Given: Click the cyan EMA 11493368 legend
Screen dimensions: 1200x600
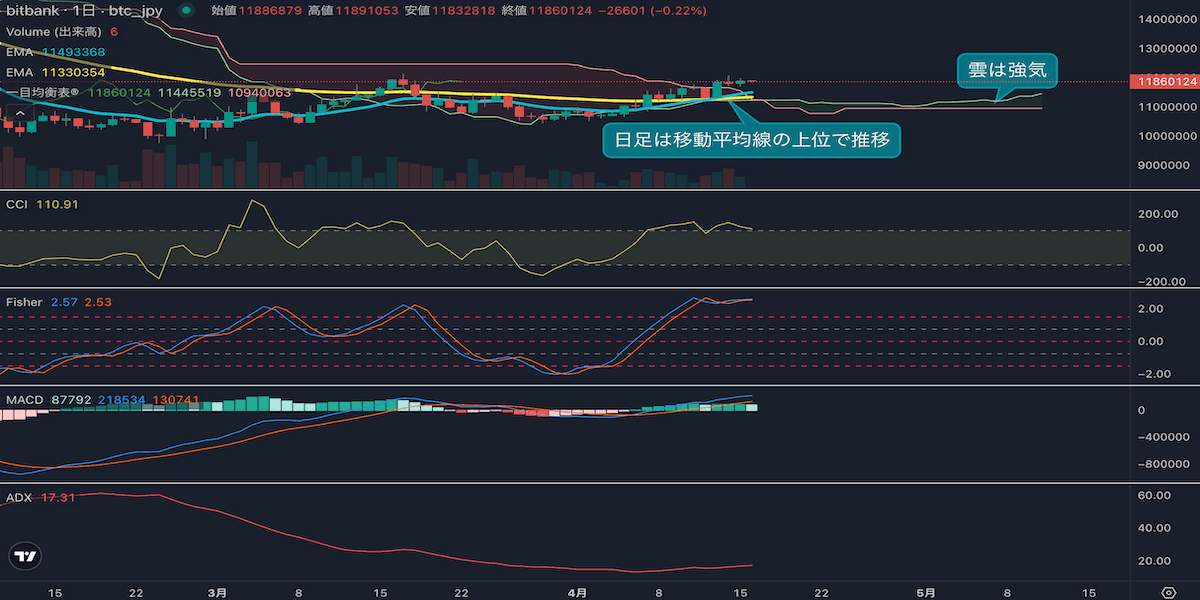Looking at the screenshot, I should pyautogui.click(x=55, y=51).
